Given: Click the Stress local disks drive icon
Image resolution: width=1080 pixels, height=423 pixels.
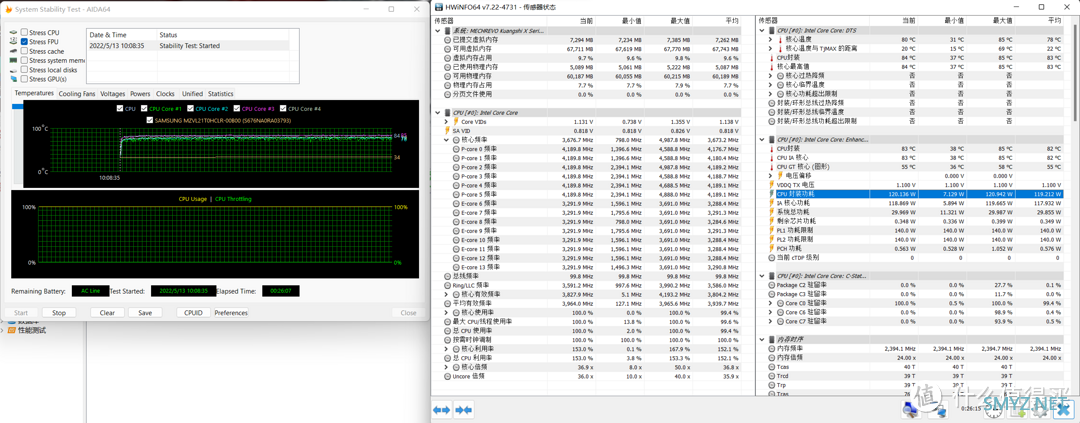Looking at the screenshot, I should 14,70.
